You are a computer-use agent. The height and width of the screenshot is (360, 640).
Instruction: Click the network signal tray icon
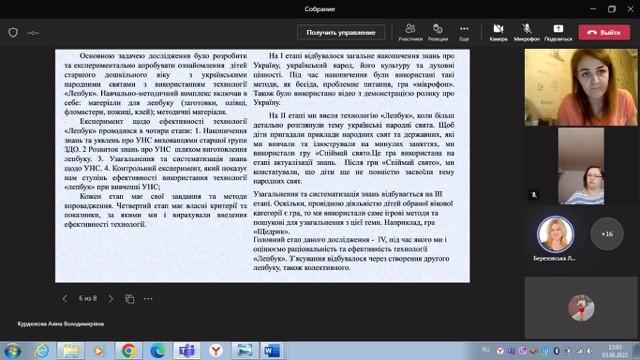[580, 351]
